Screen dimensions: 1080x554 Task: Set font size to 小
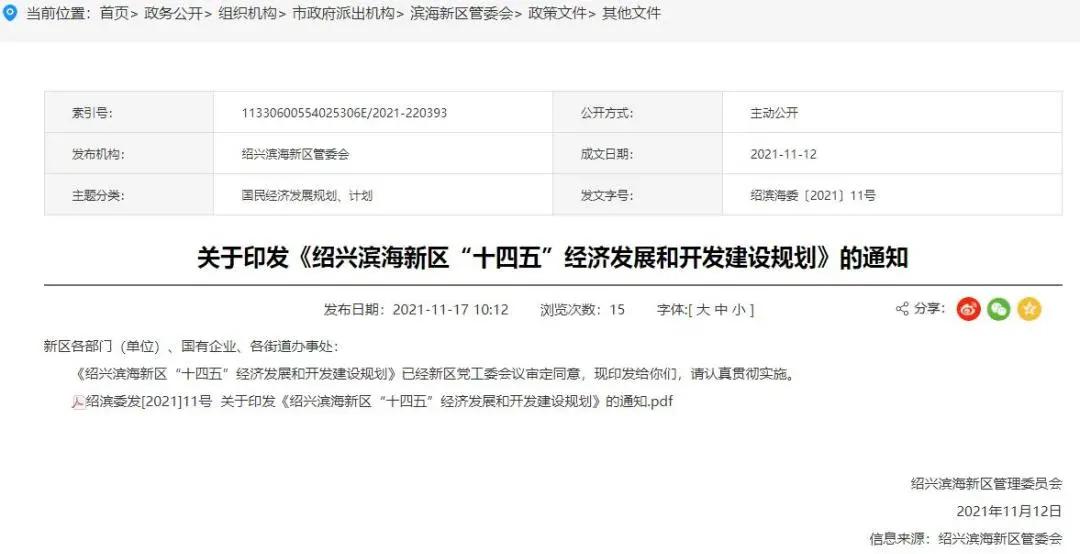coord(739,310)
